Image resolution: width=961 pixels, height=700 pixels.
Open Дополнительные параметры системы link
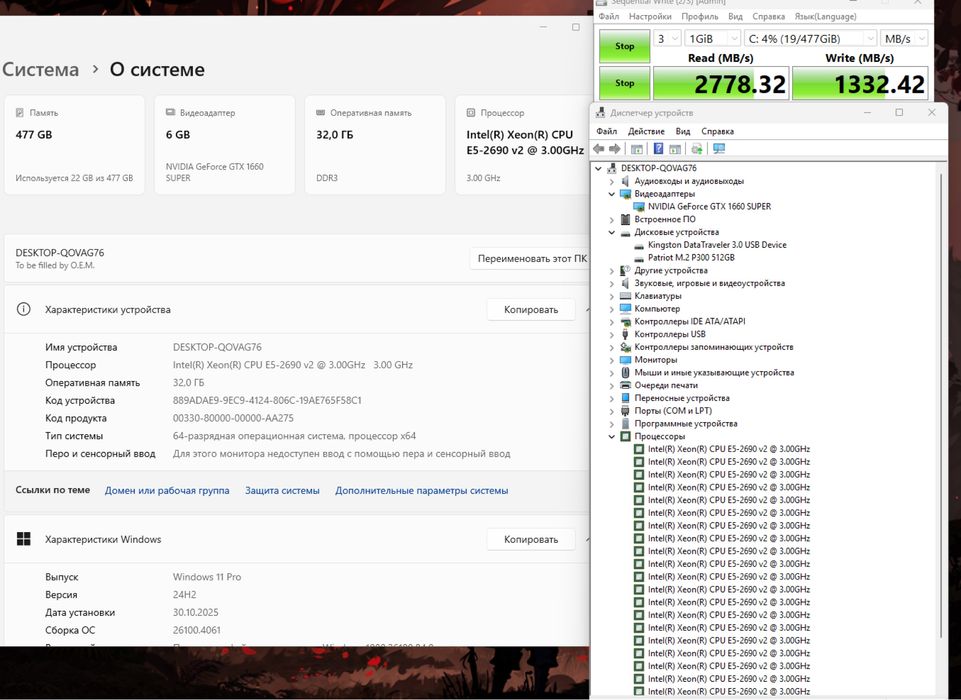click(422, 490)
